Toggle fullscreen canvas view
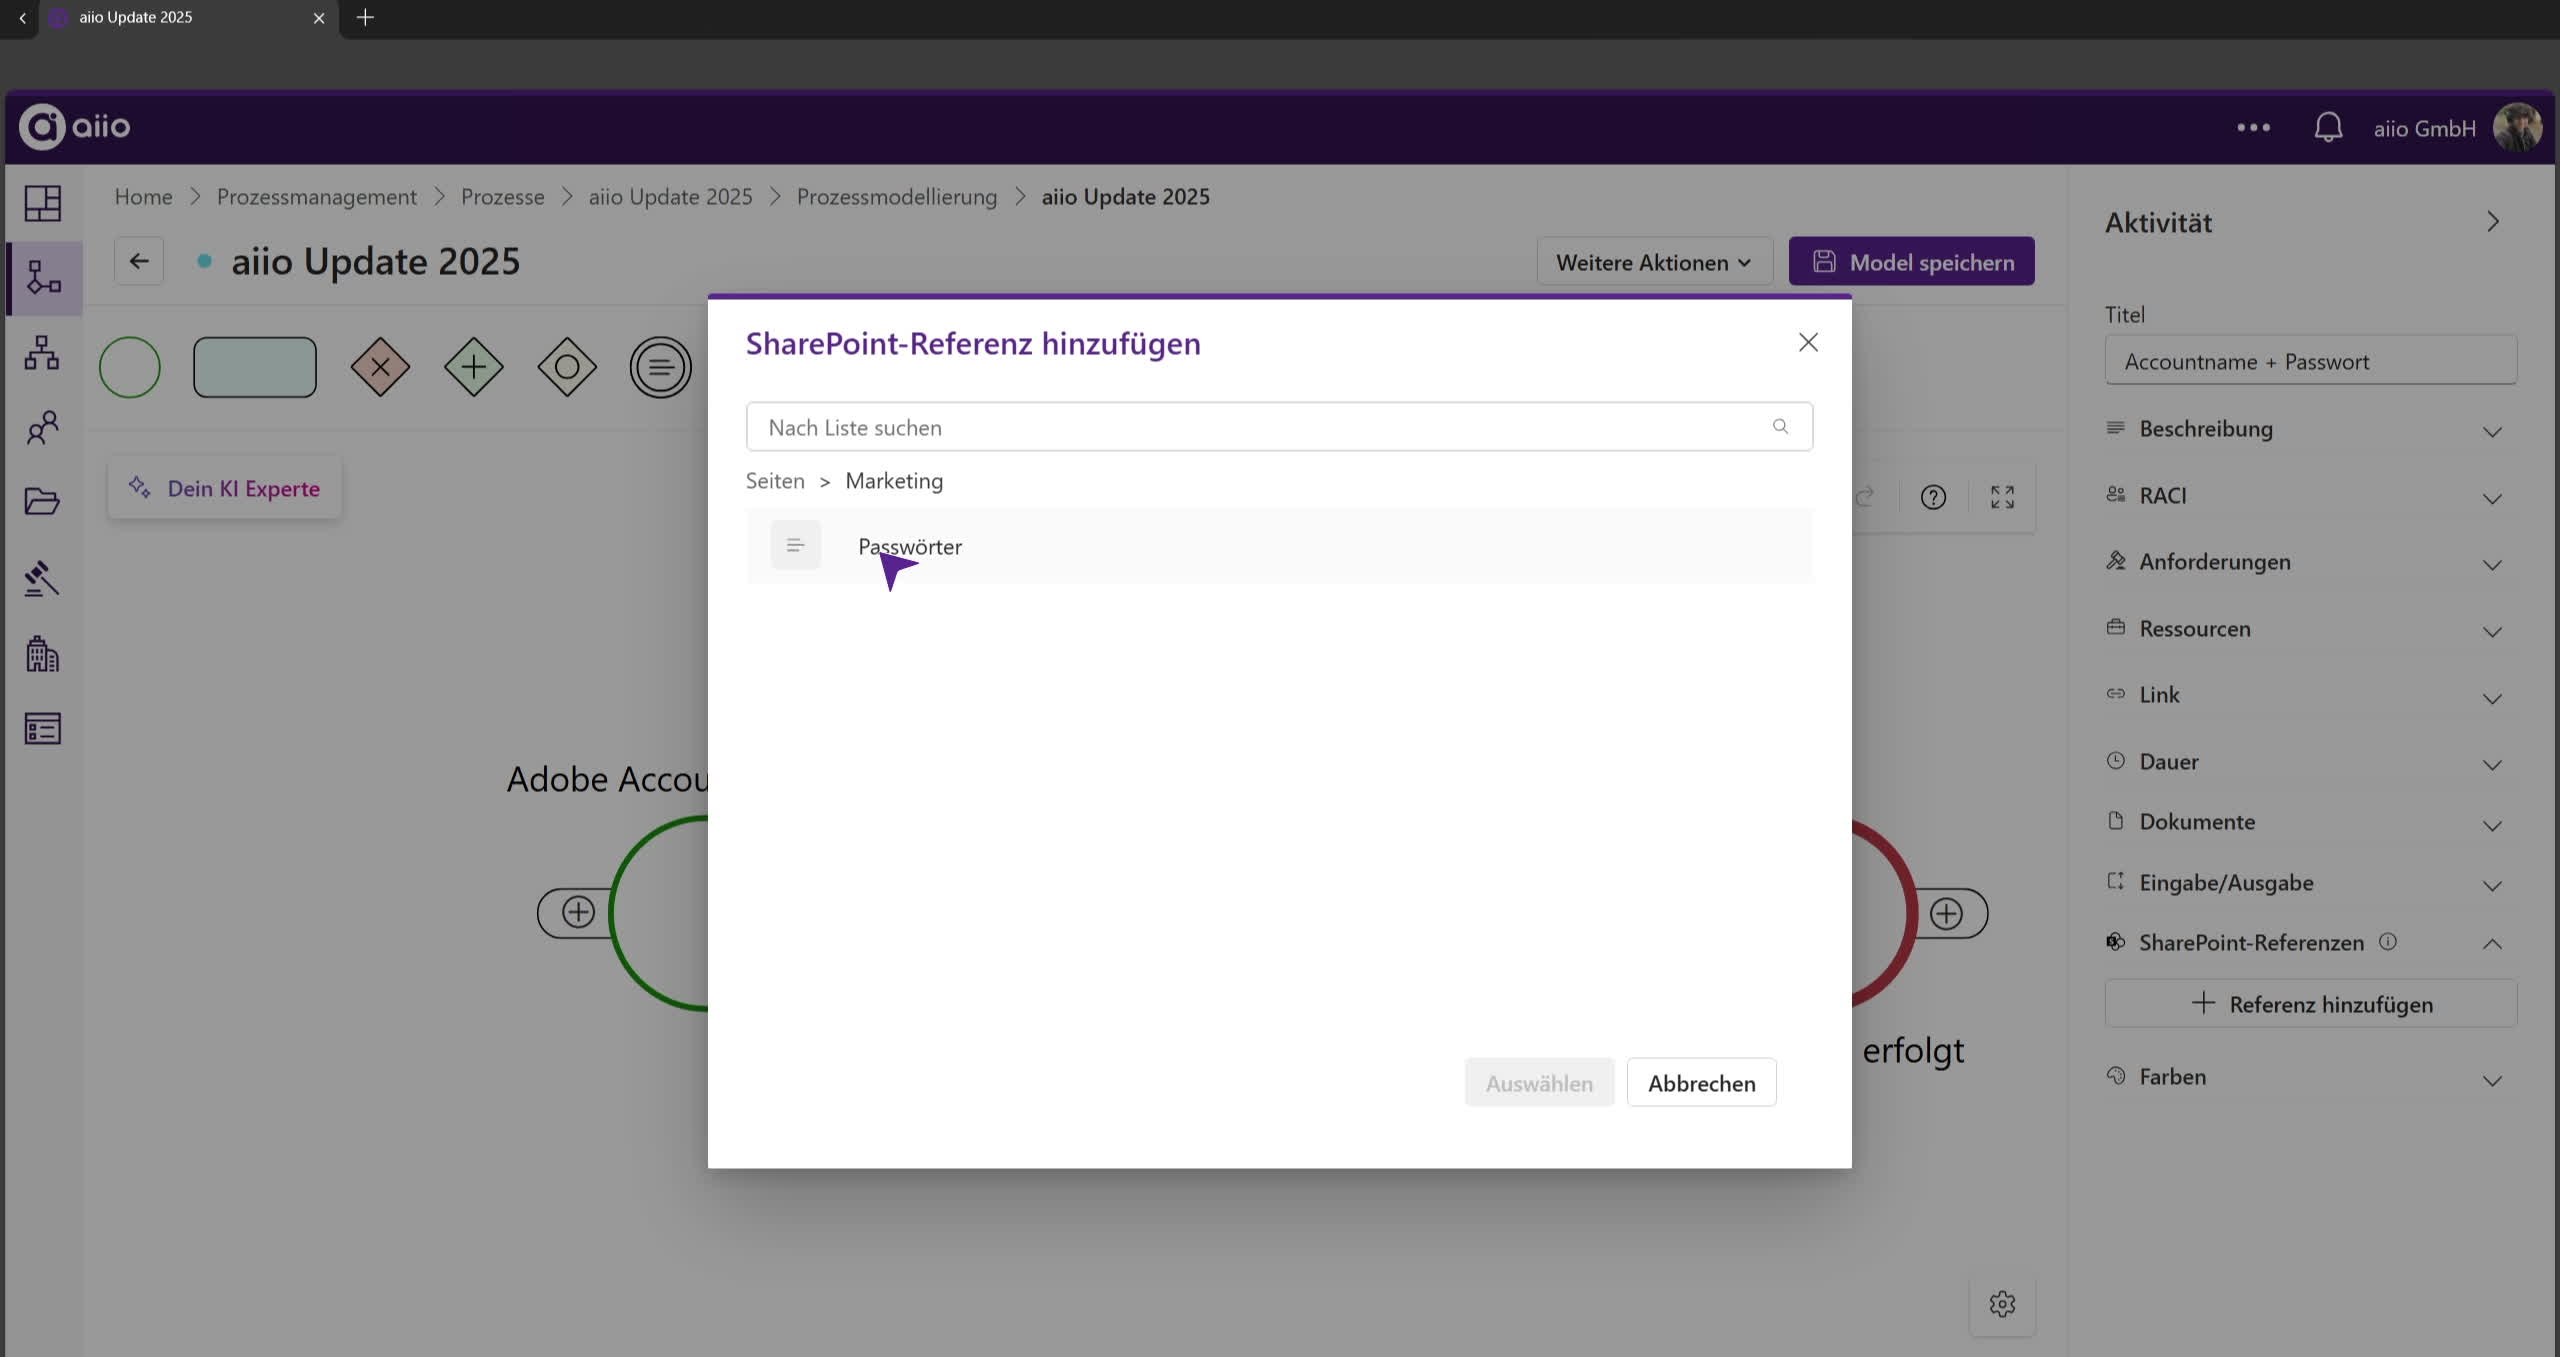This screenshot has height=1357, width=2560. (x=2002, y=497)
